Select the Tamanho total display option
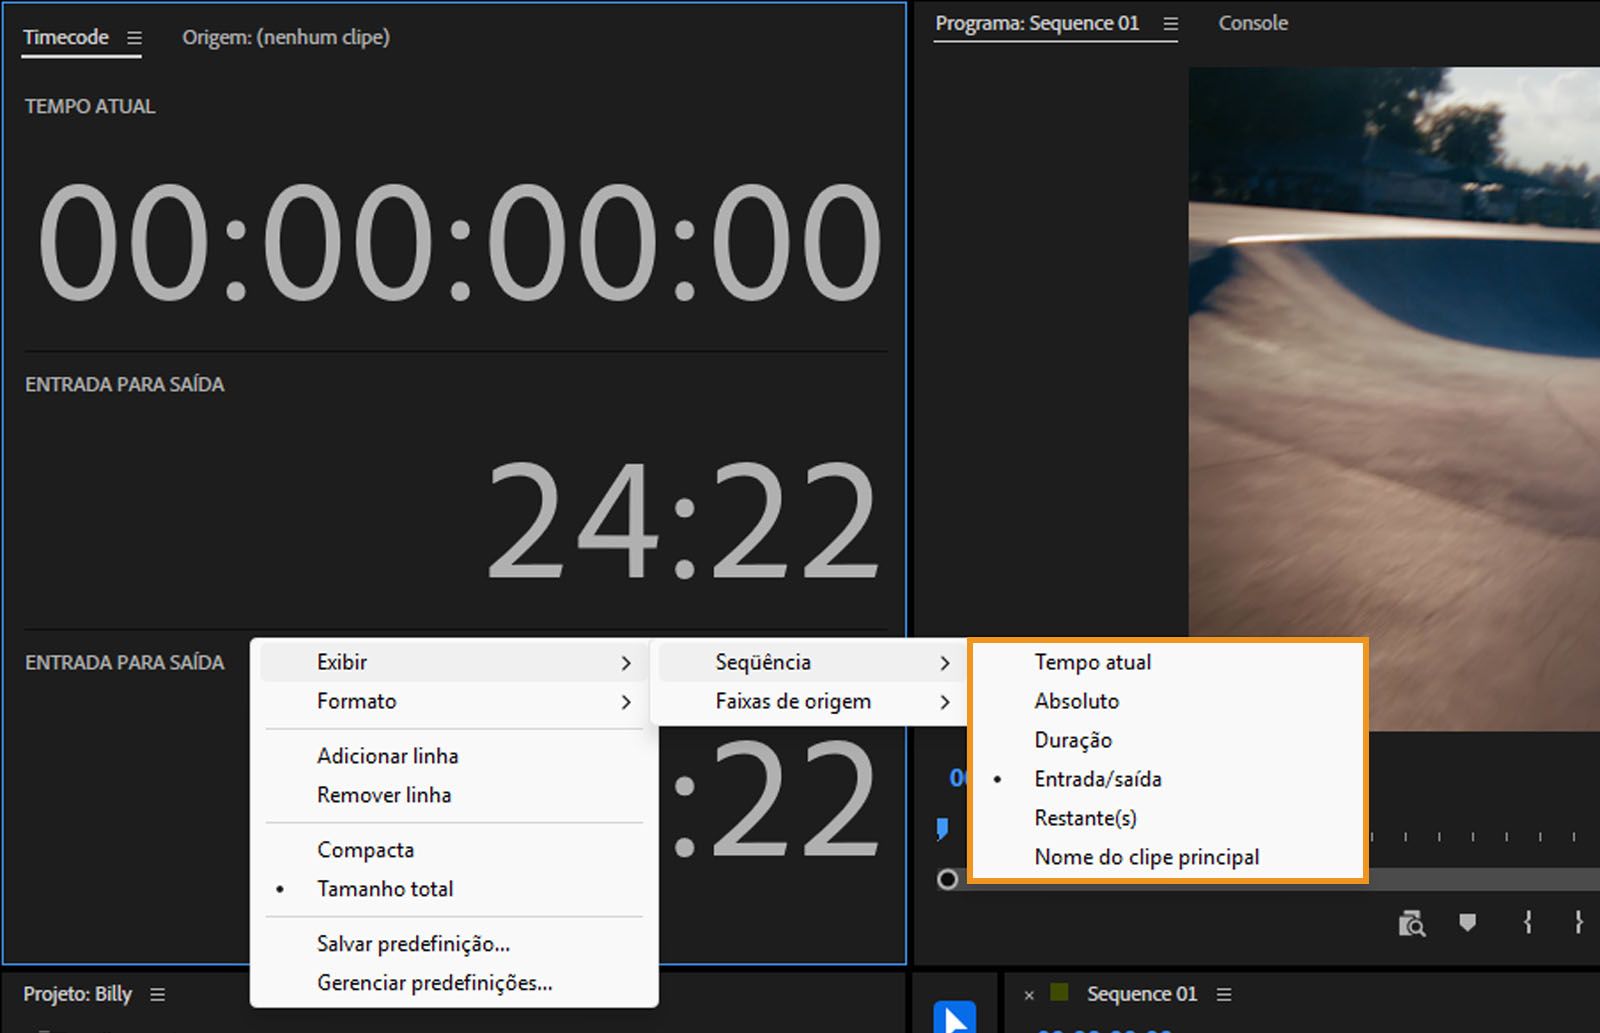Viewport: 1600px width, 1033px height. click(385, 888)
